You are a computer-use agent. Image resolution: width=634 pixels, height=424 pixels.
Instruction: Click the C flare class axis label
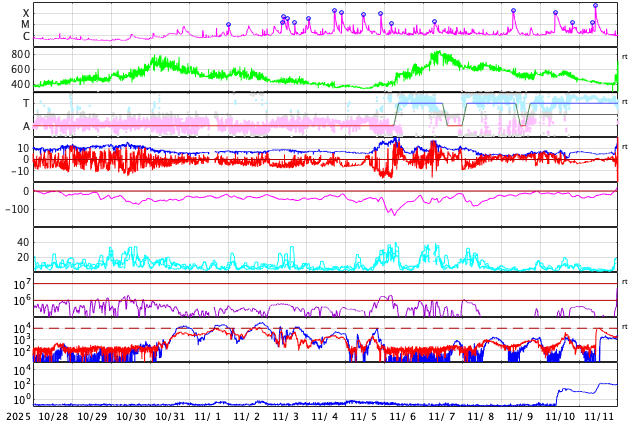(x=26, y=36)
